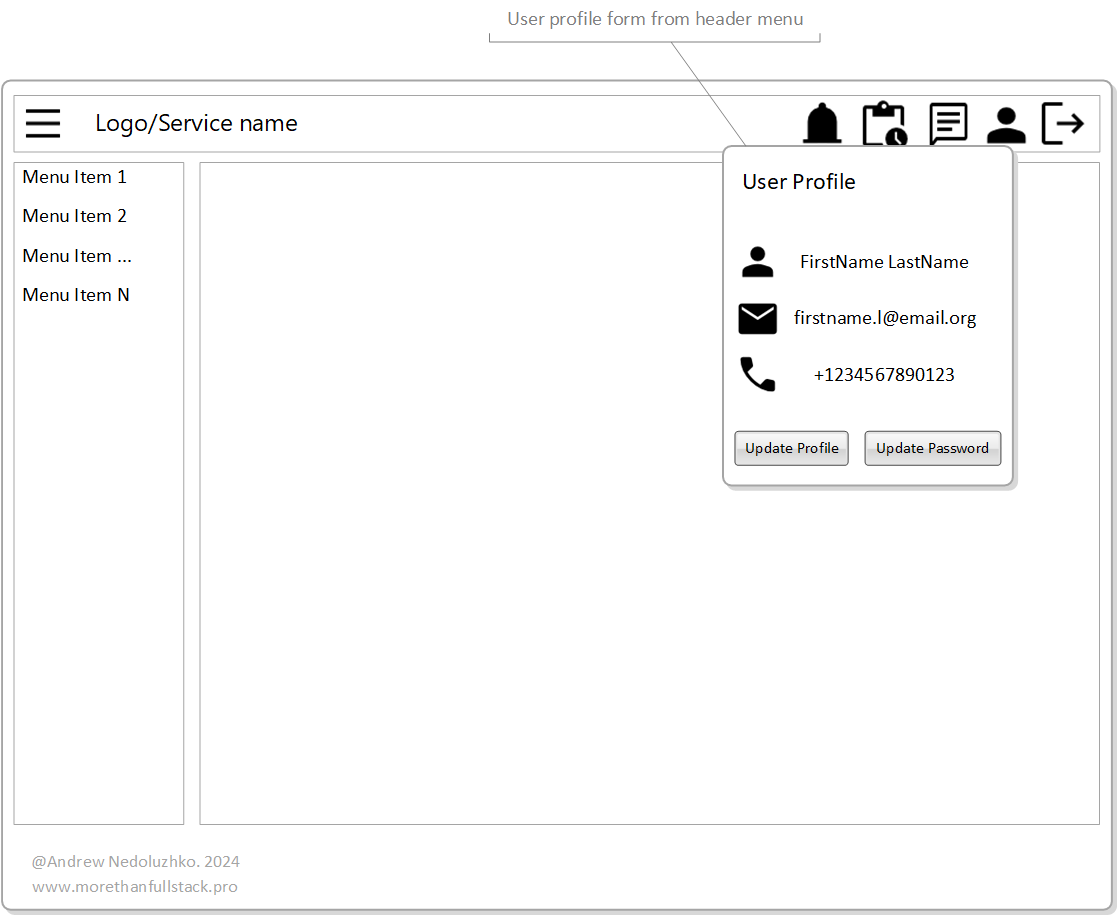Click the phone number +1234567890123

tap(884, 375)
